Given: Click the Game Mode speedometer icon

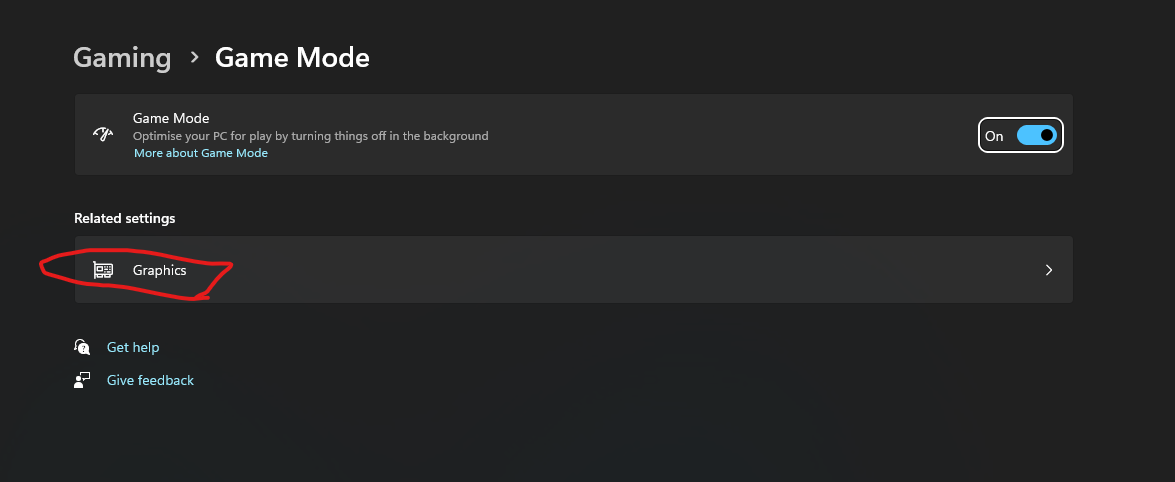Looking at the screenshot, I should [x=102, y=135].
